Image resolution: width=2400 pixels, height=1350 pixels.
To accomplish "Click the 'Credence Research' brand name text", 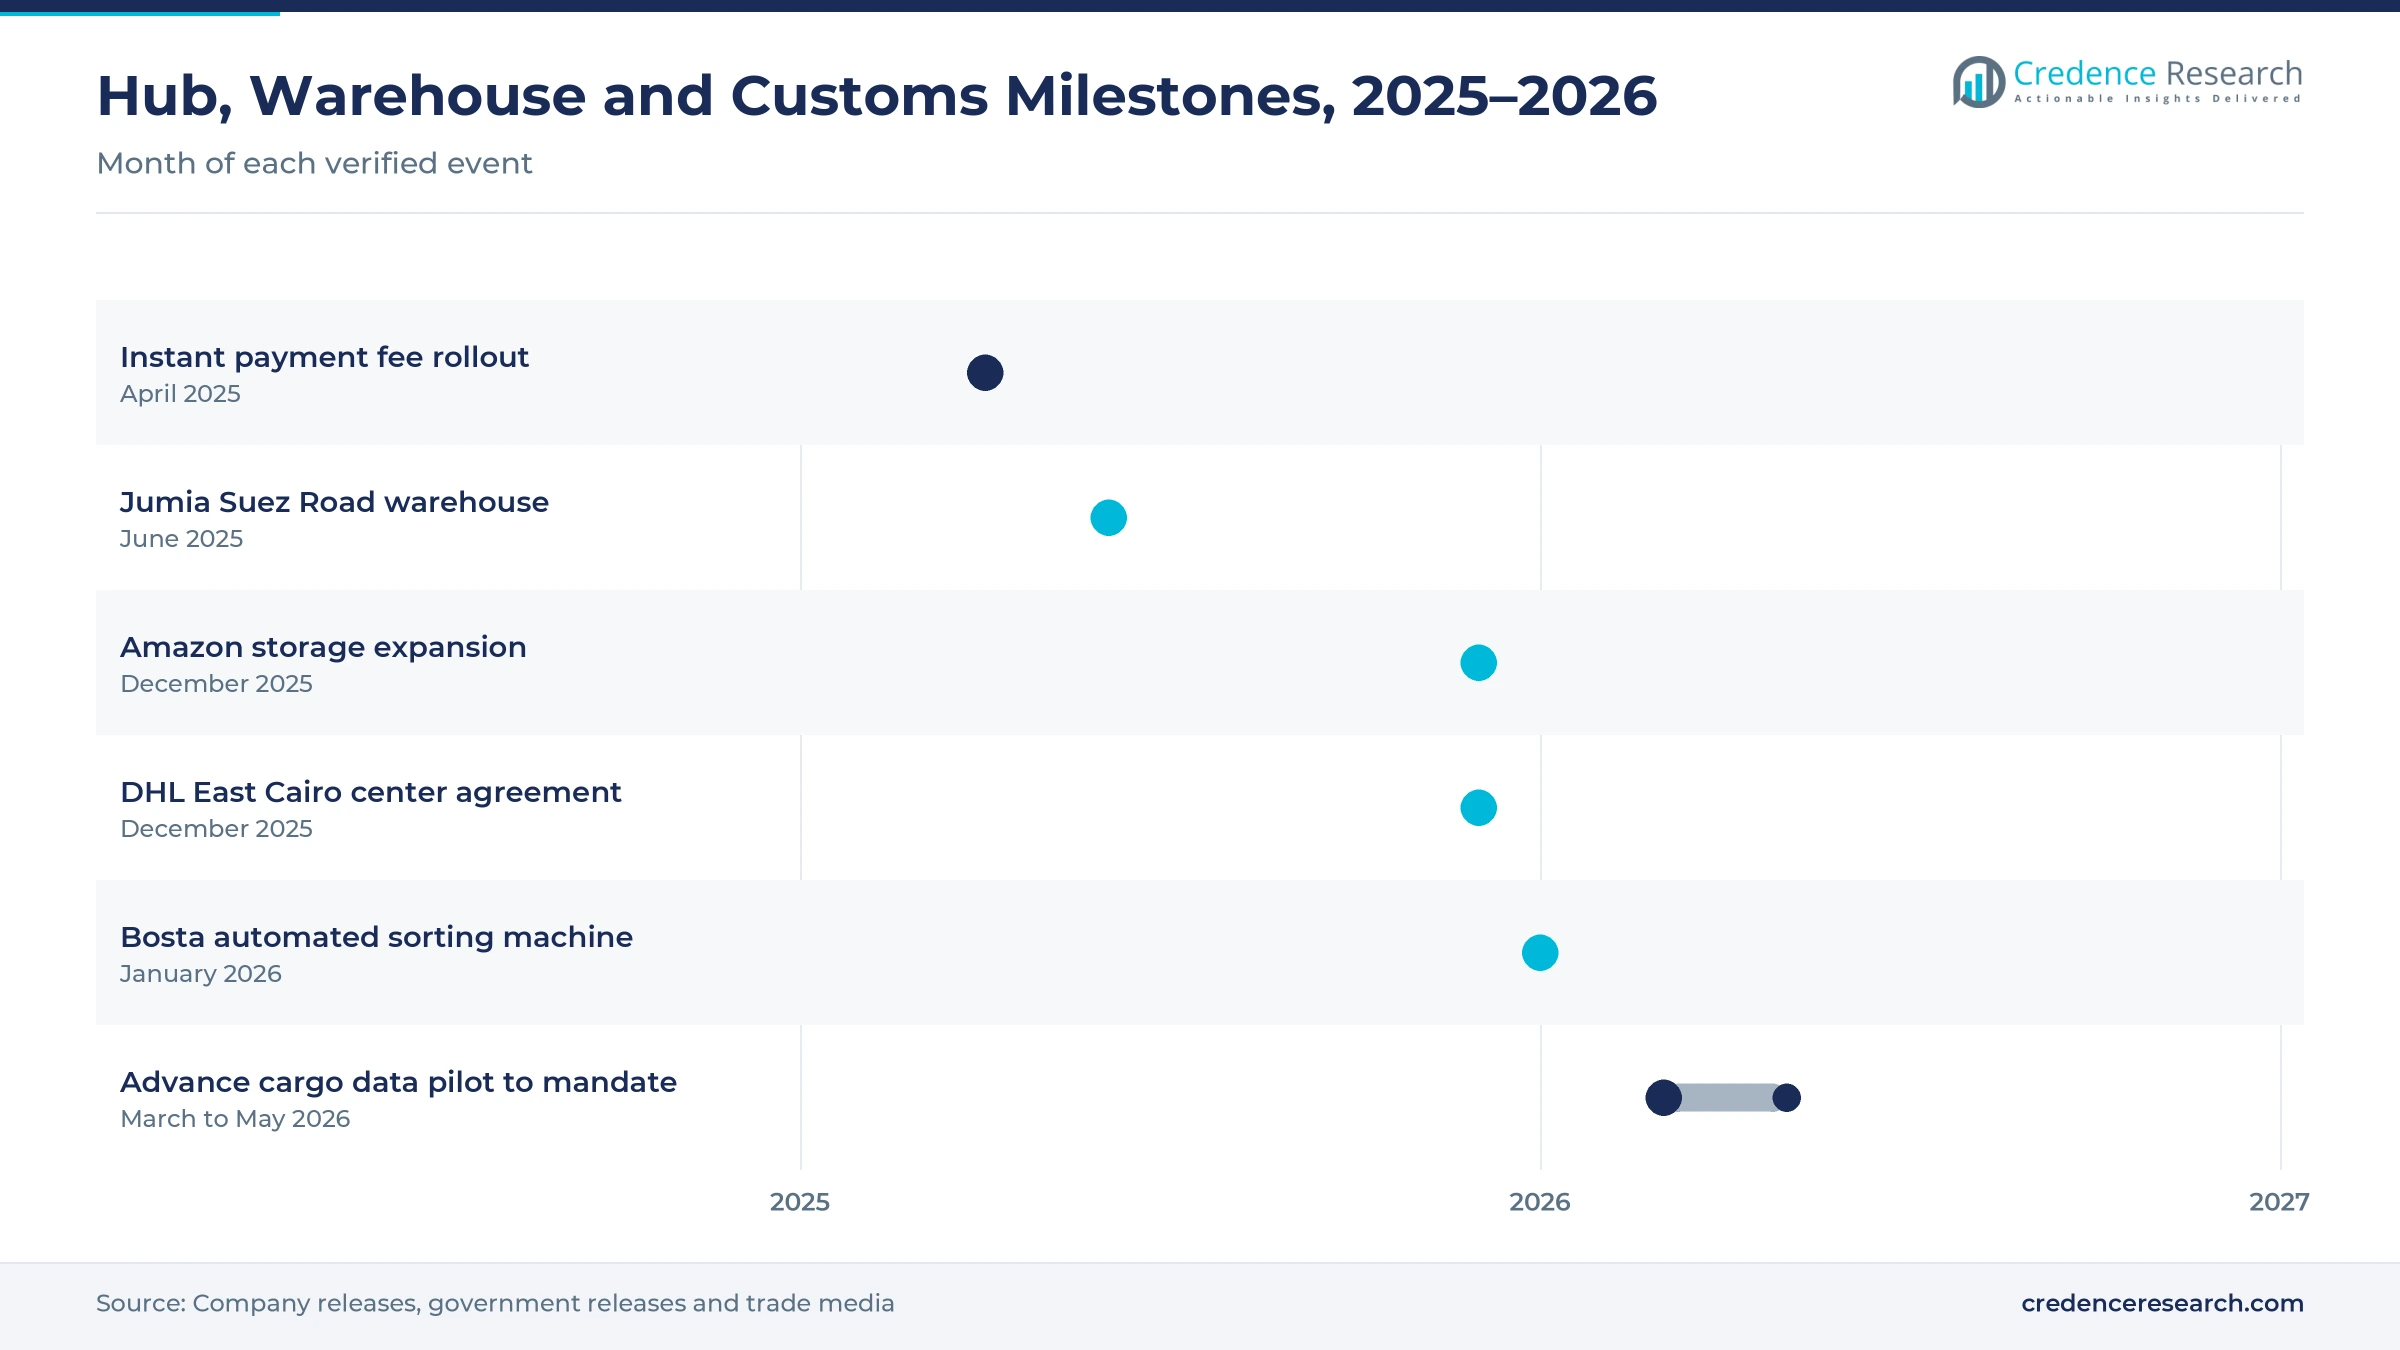I will (x=2157, y=73).
